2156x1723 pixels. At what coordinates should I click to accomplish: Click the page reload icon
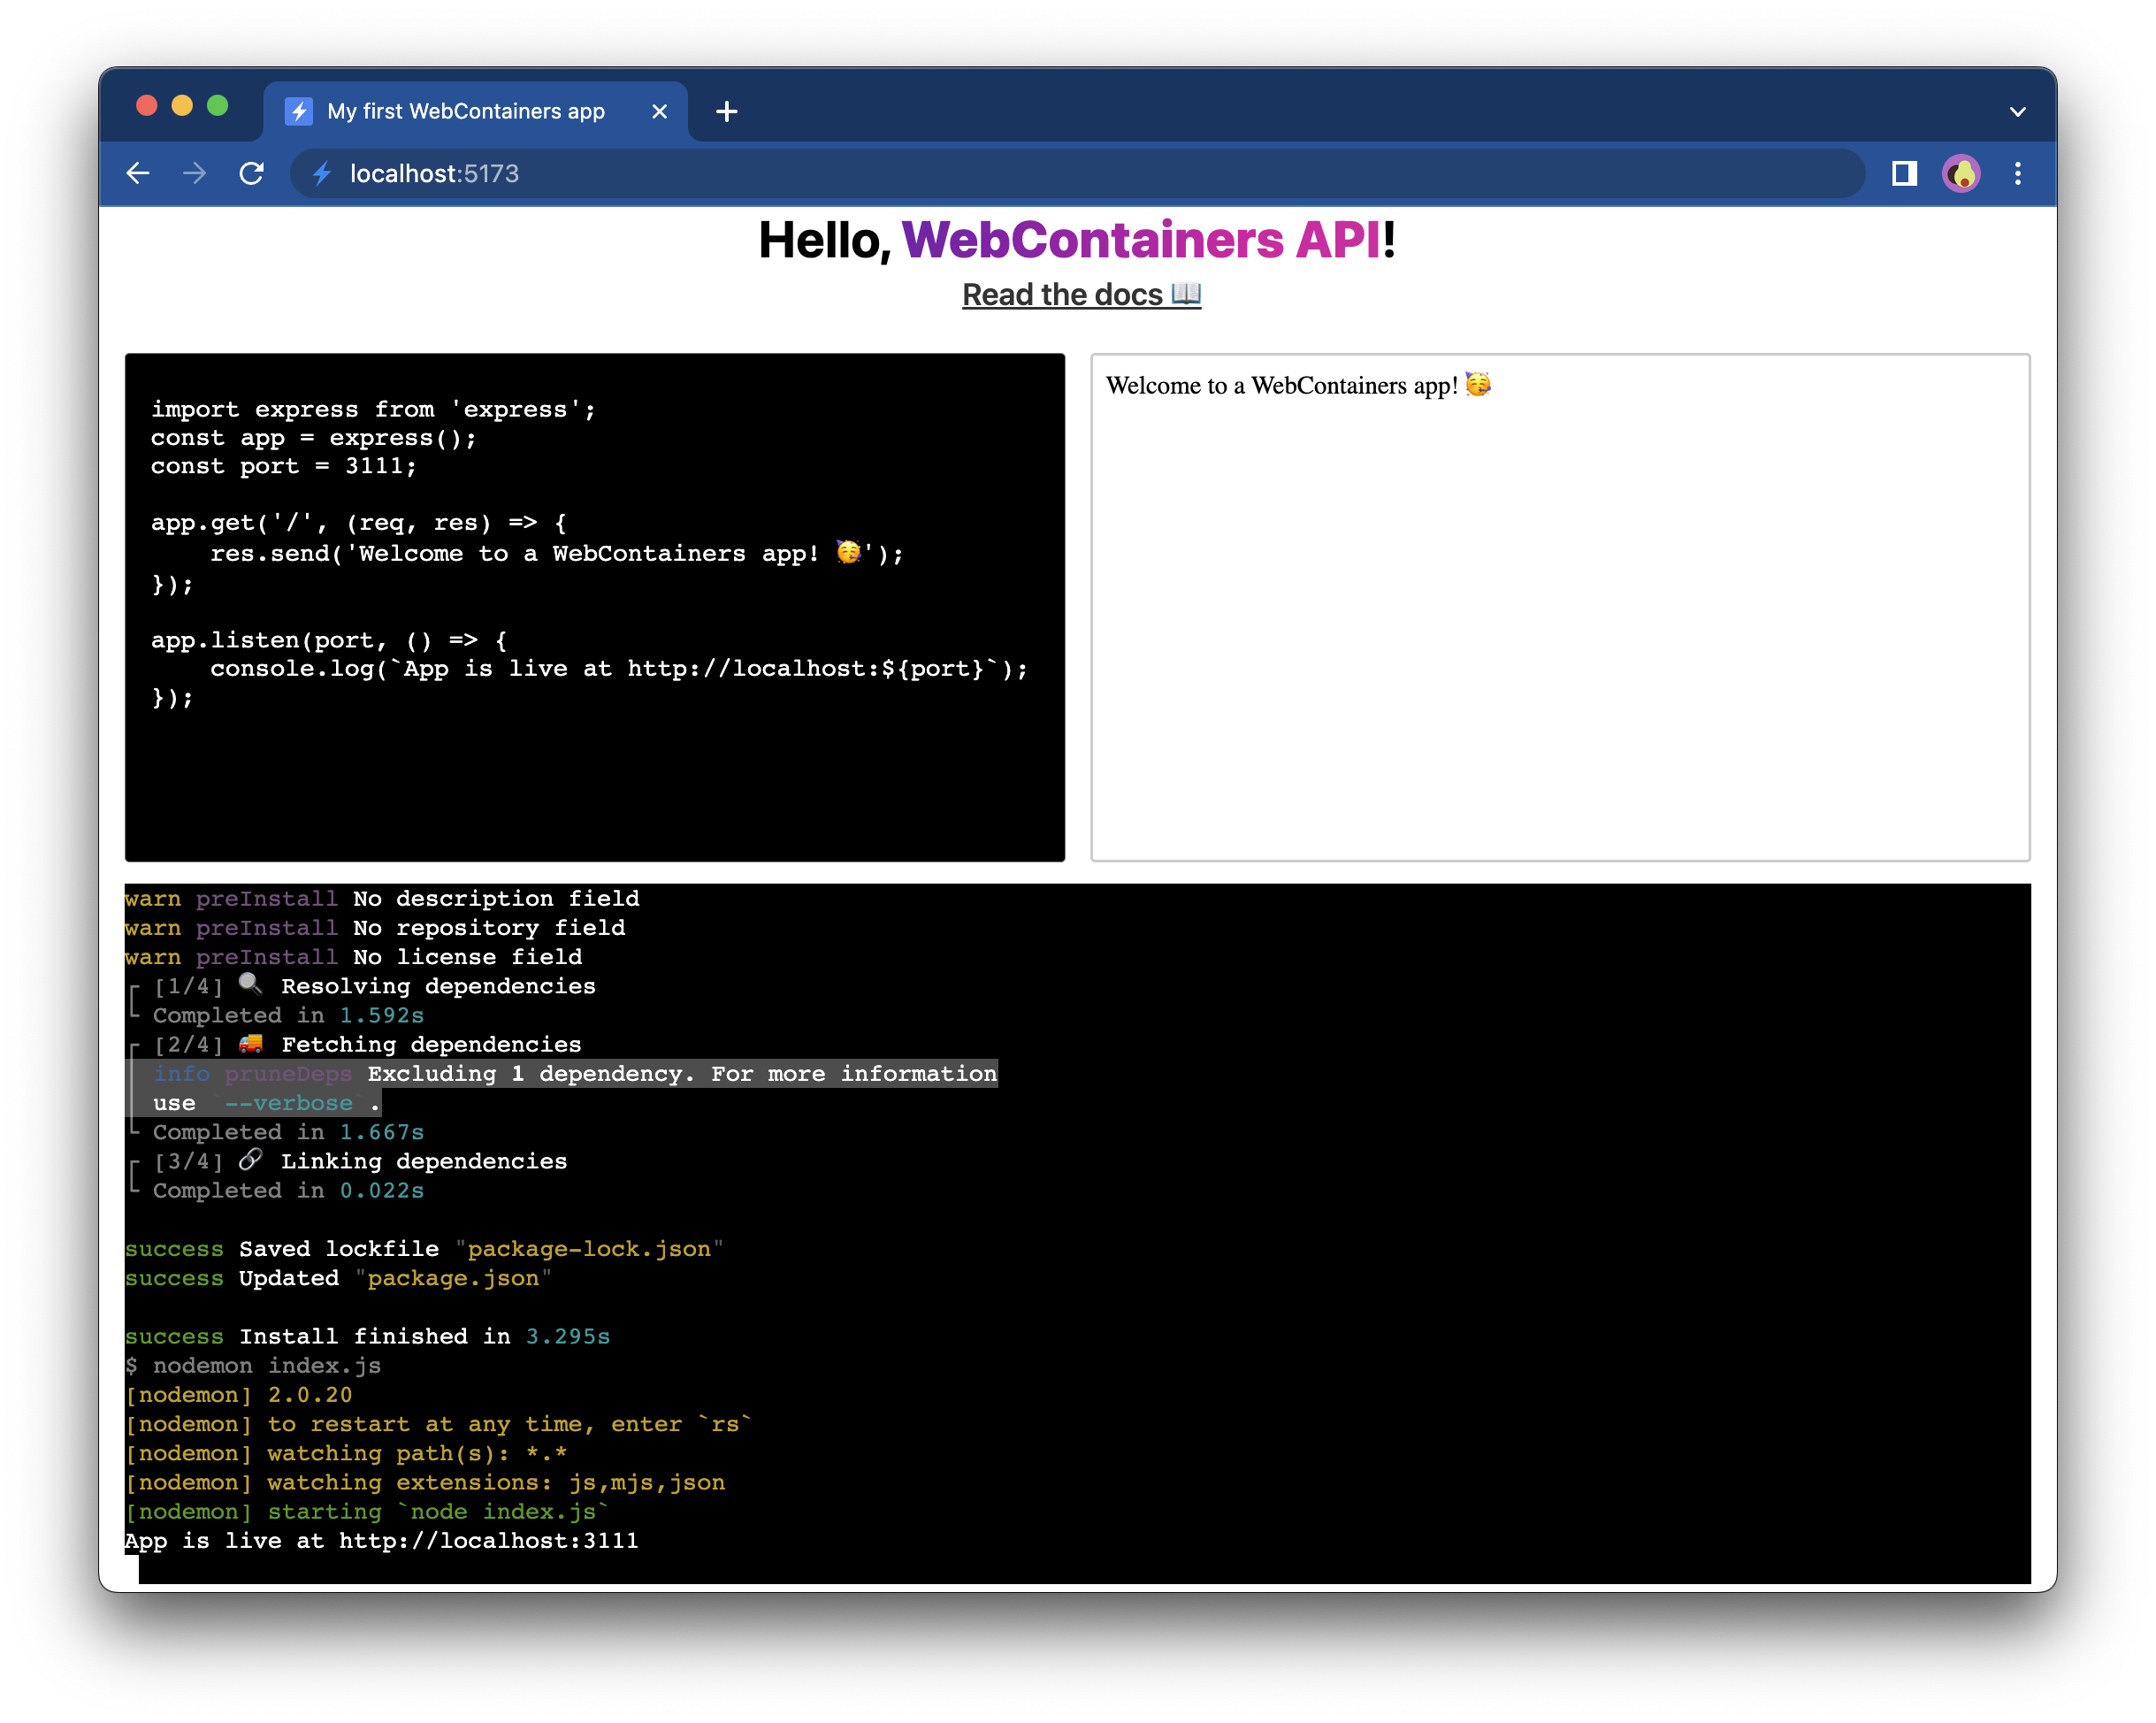click(x=253, y=172)
